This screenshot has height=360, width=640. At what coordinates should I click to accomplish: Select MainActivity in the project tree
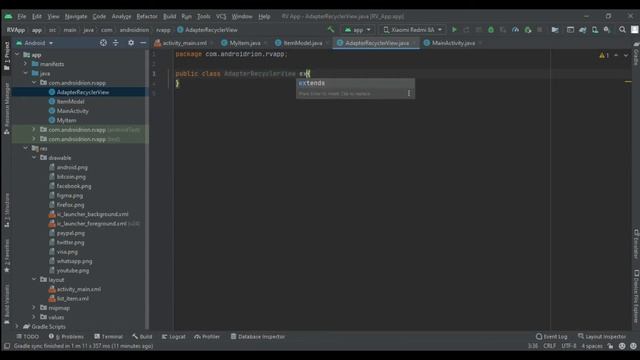pos(73,111)
